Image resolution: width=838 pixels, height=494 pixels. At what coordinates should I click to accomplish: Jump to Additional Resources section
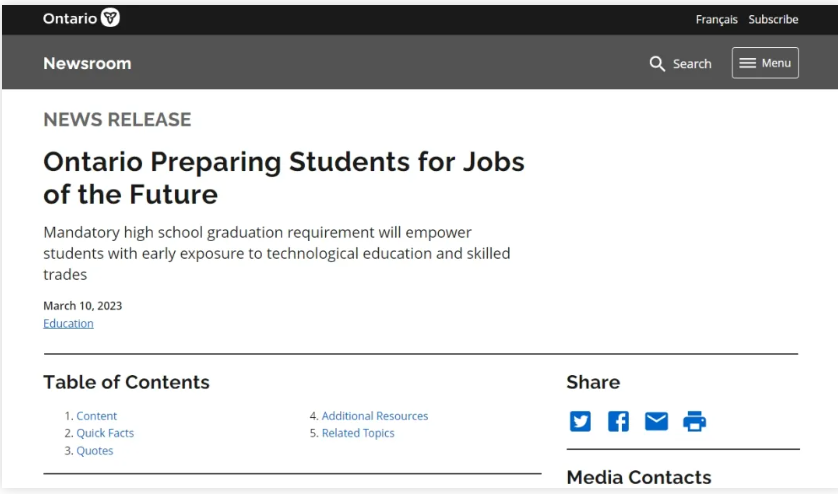(374, 416)
